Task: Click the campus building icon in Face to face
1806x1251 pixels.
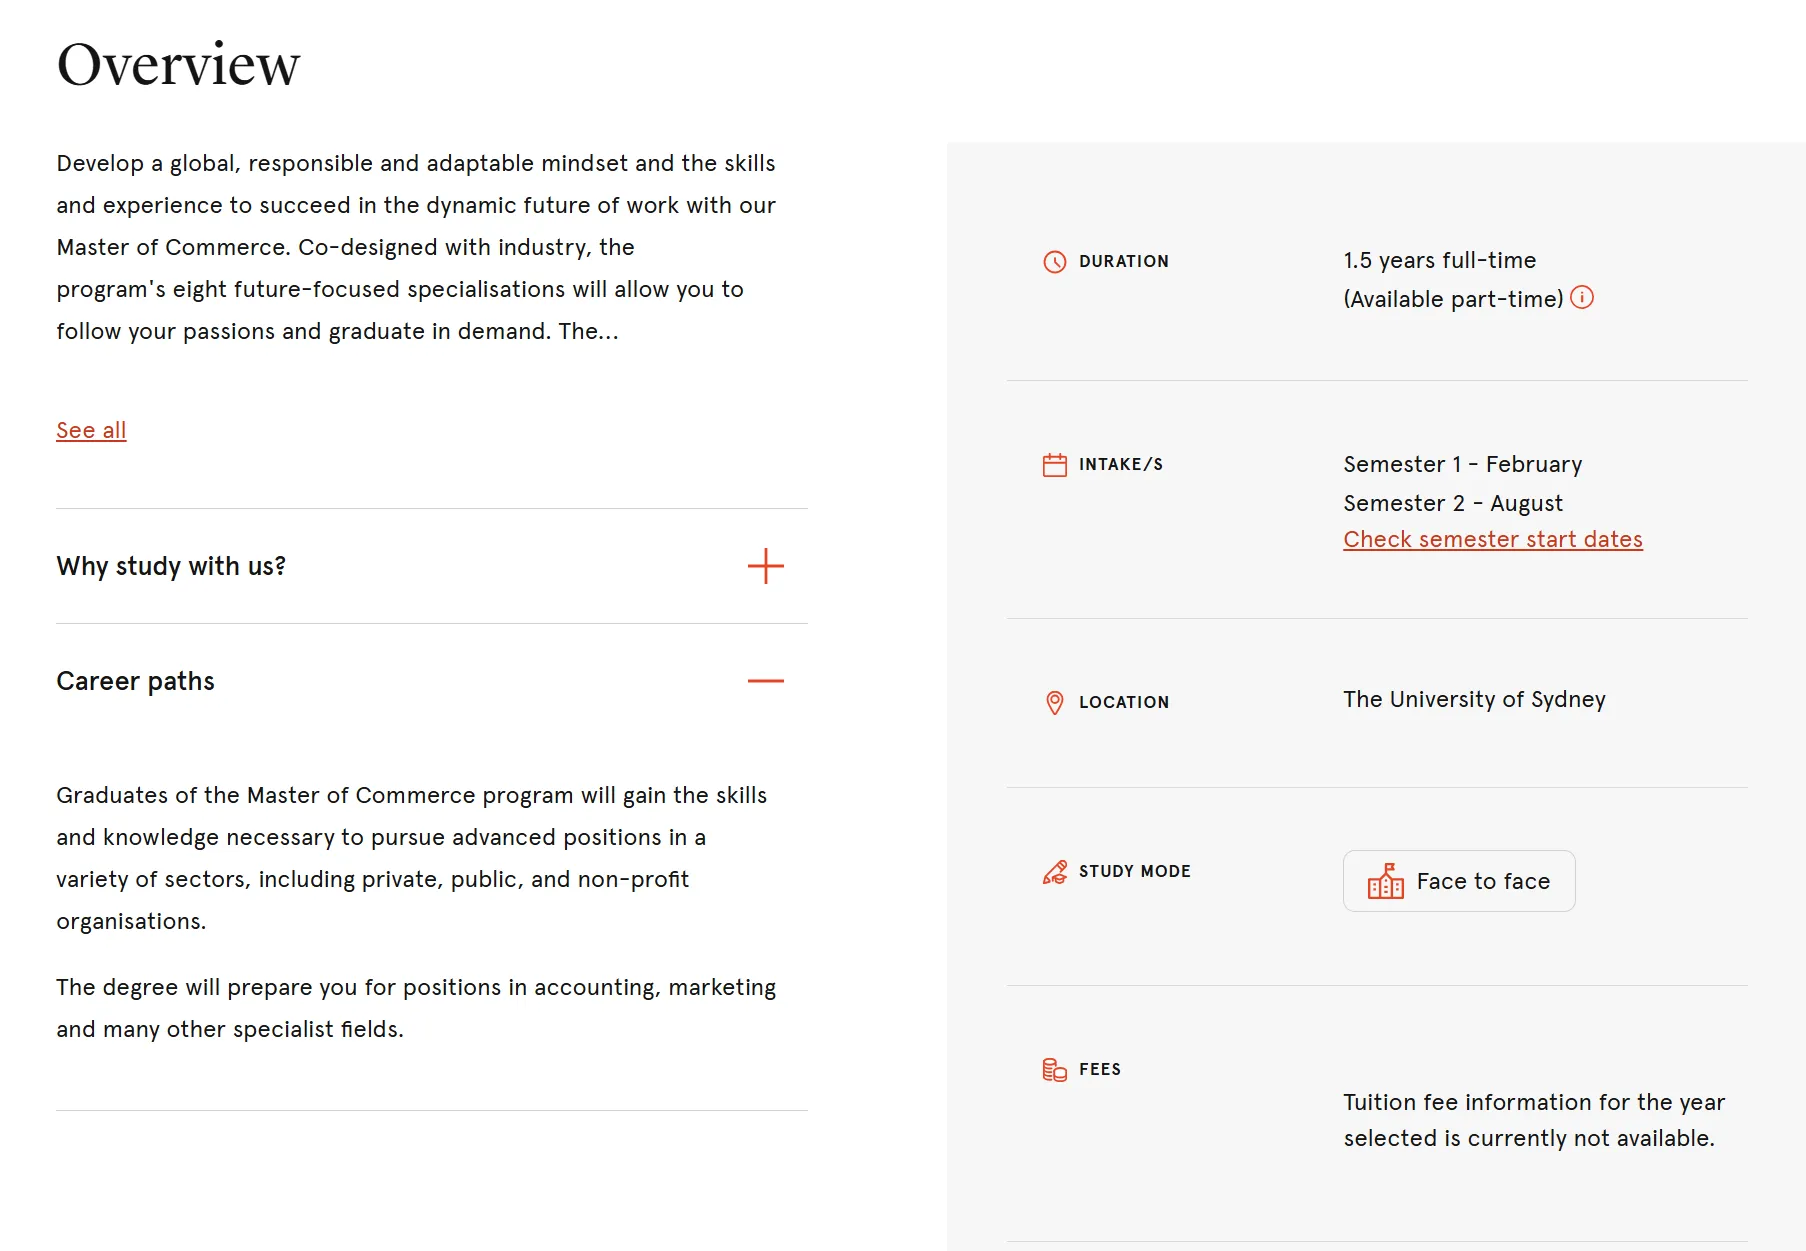Action: tap(1385, 881)
